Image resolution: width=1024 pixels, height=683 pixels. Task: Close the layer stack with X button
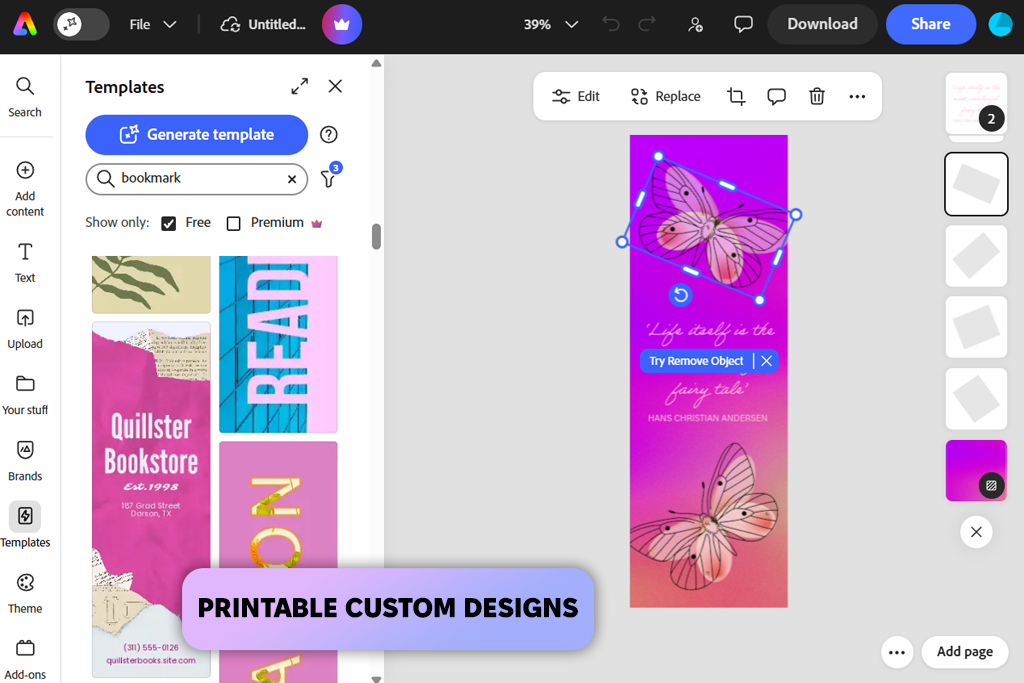(x=976, y=532)
